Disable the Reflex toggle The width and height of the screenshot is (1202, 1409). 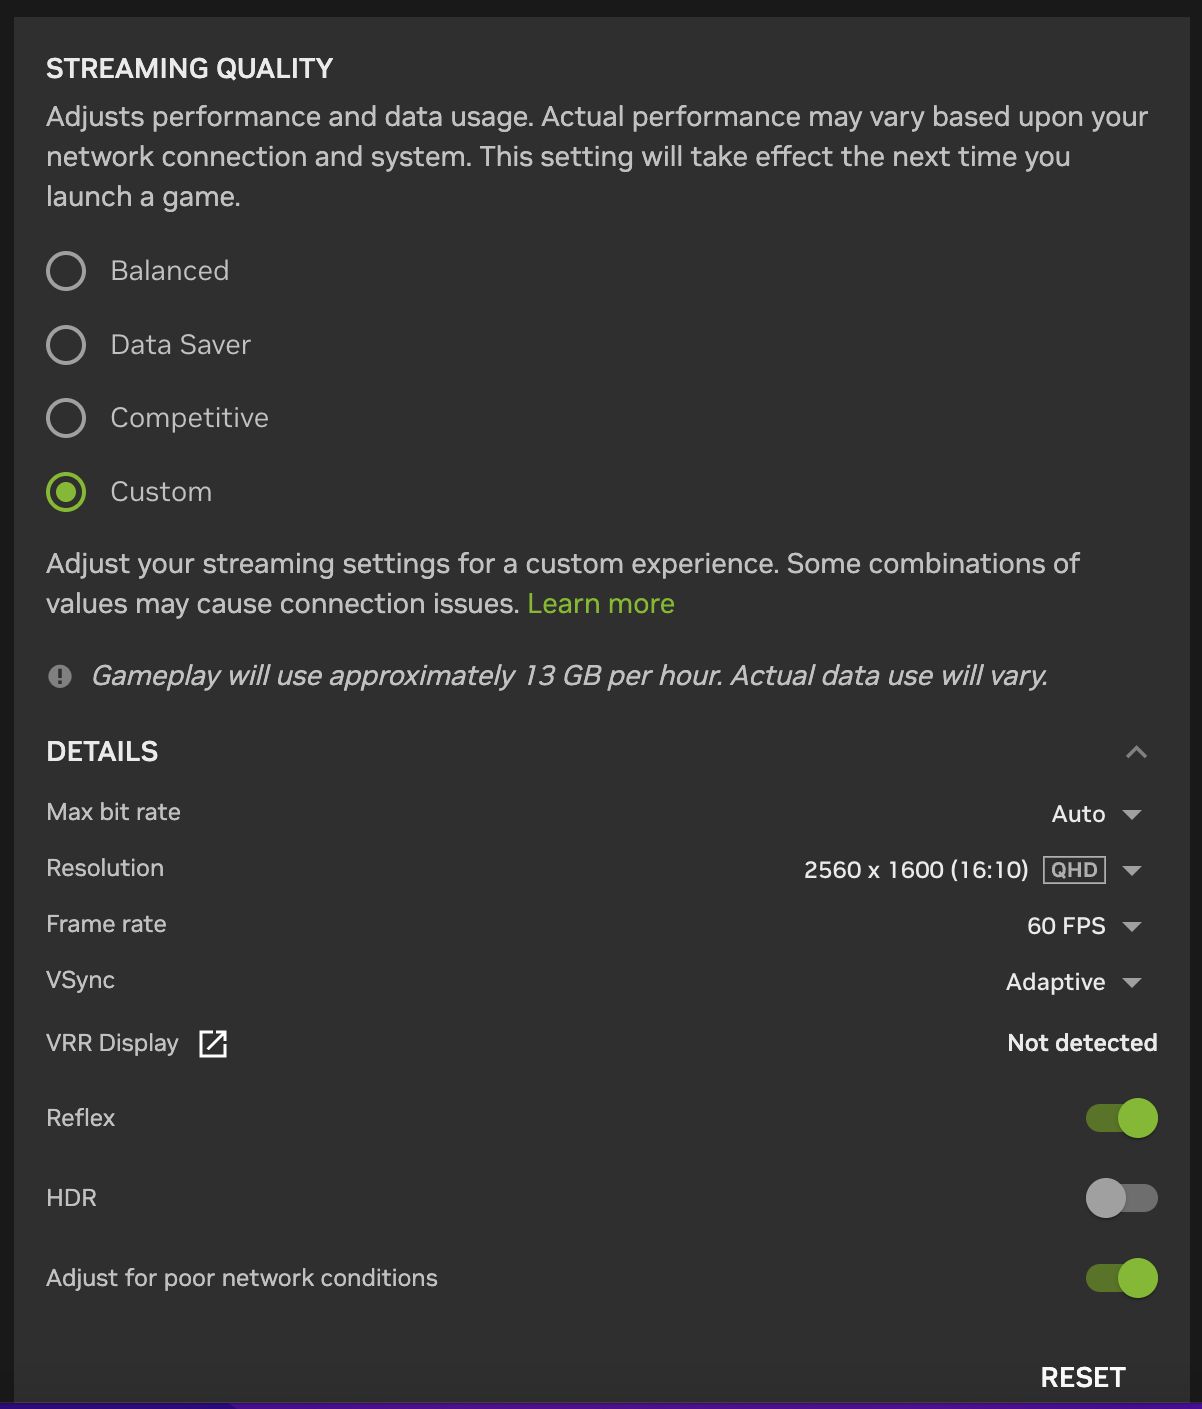tap(1122, 1118)
